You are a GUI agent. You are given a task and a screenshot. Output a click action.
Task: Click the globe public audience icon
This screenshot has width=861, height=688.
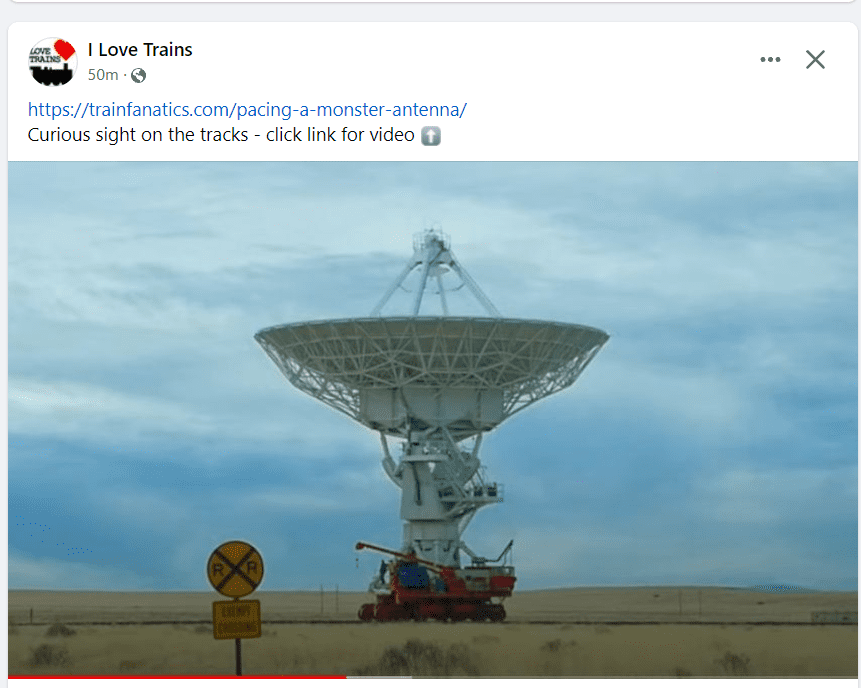point(138,75)
